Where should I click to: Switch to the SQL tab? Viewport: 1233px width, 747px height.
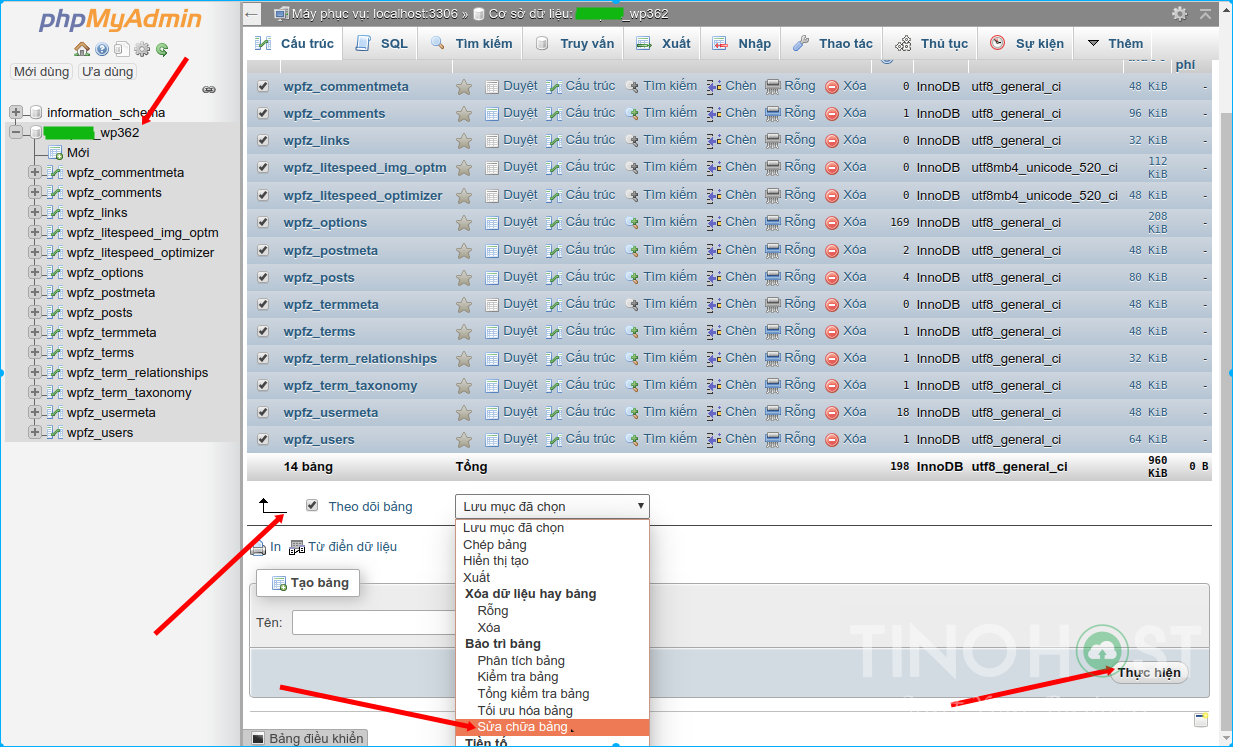tap(382, 43)
